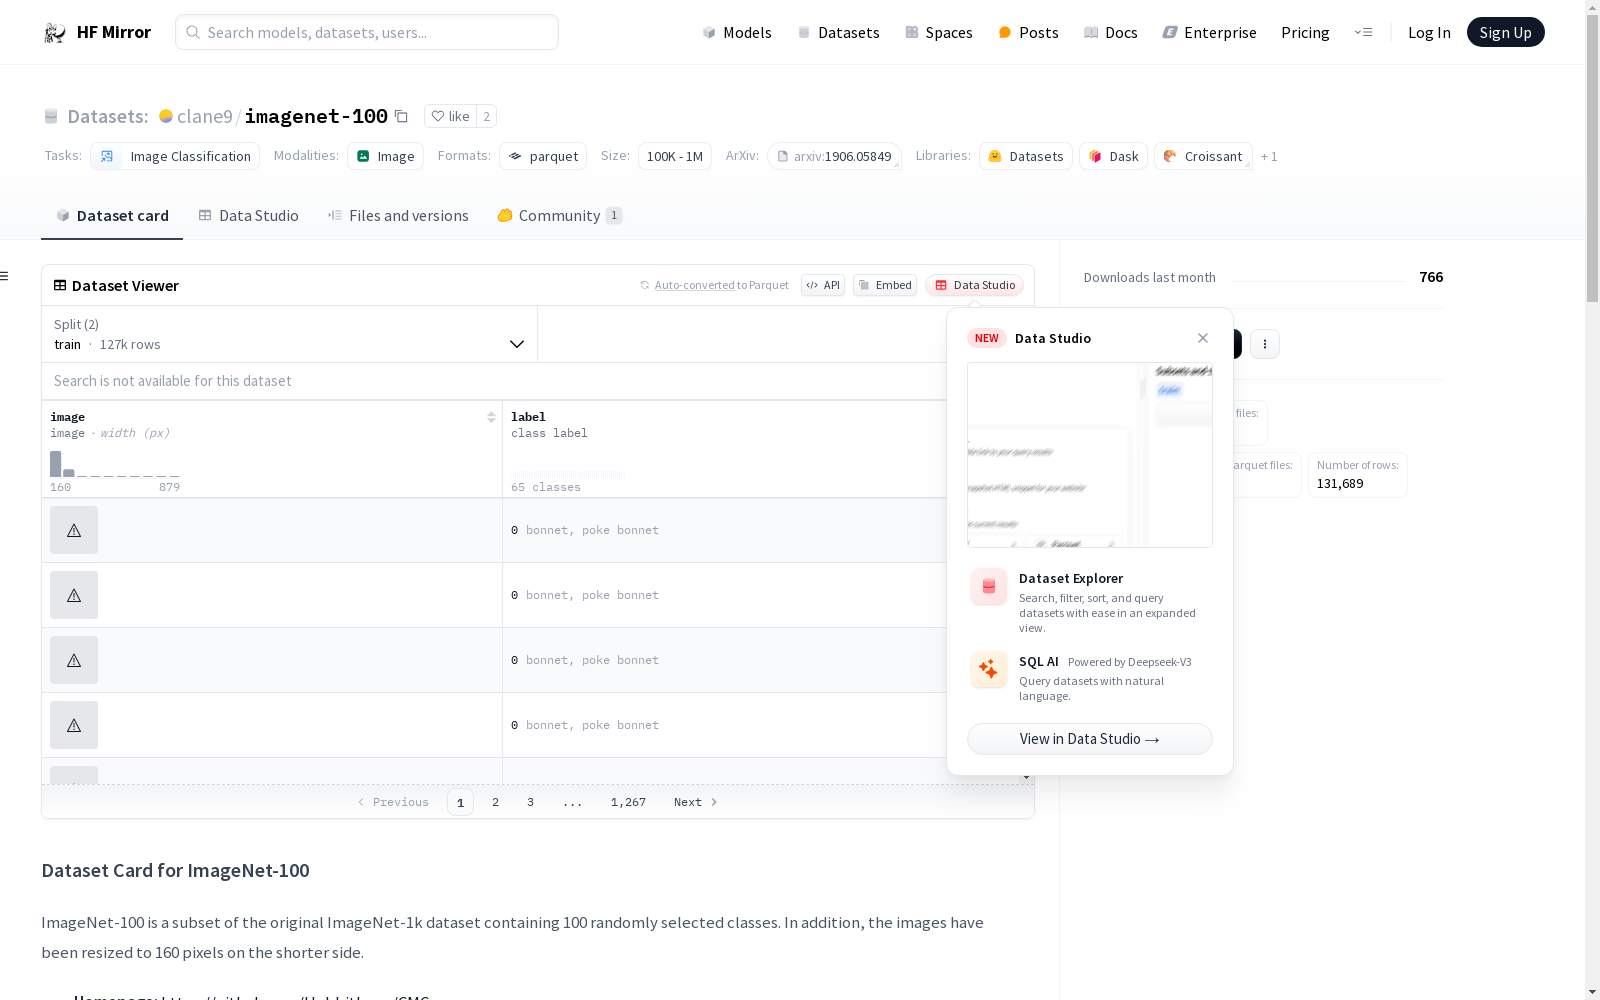1600x1000 pixels.
Task: Click Log In
Action: pyautogui.click(x=1429, y=32)
